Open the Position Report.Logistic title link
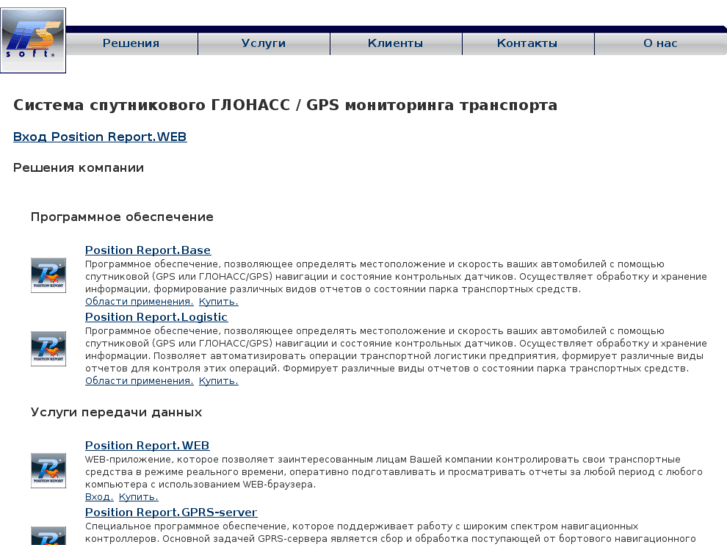 156,317
